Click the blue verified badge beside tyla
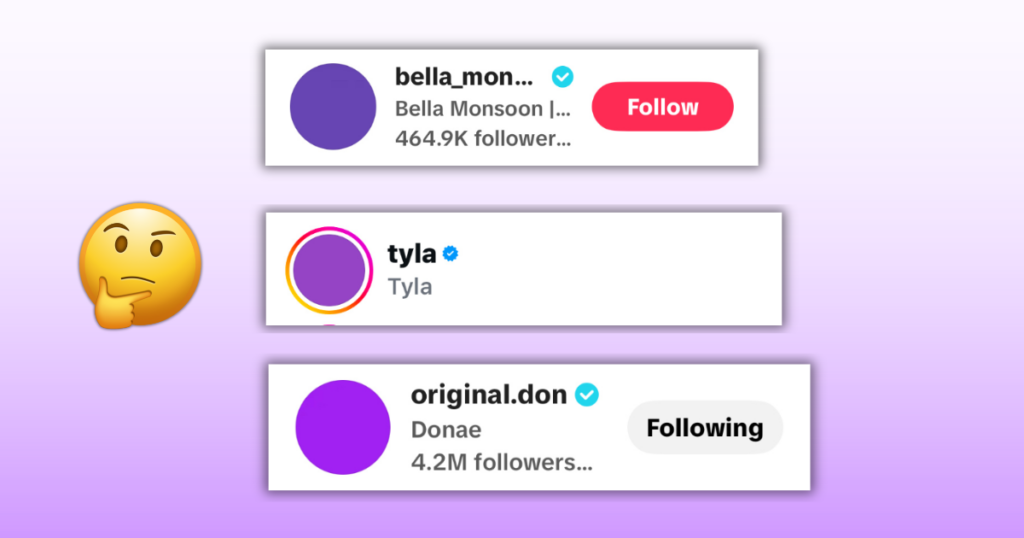This screenshot has width=1024, height=538. pos(451,254)
